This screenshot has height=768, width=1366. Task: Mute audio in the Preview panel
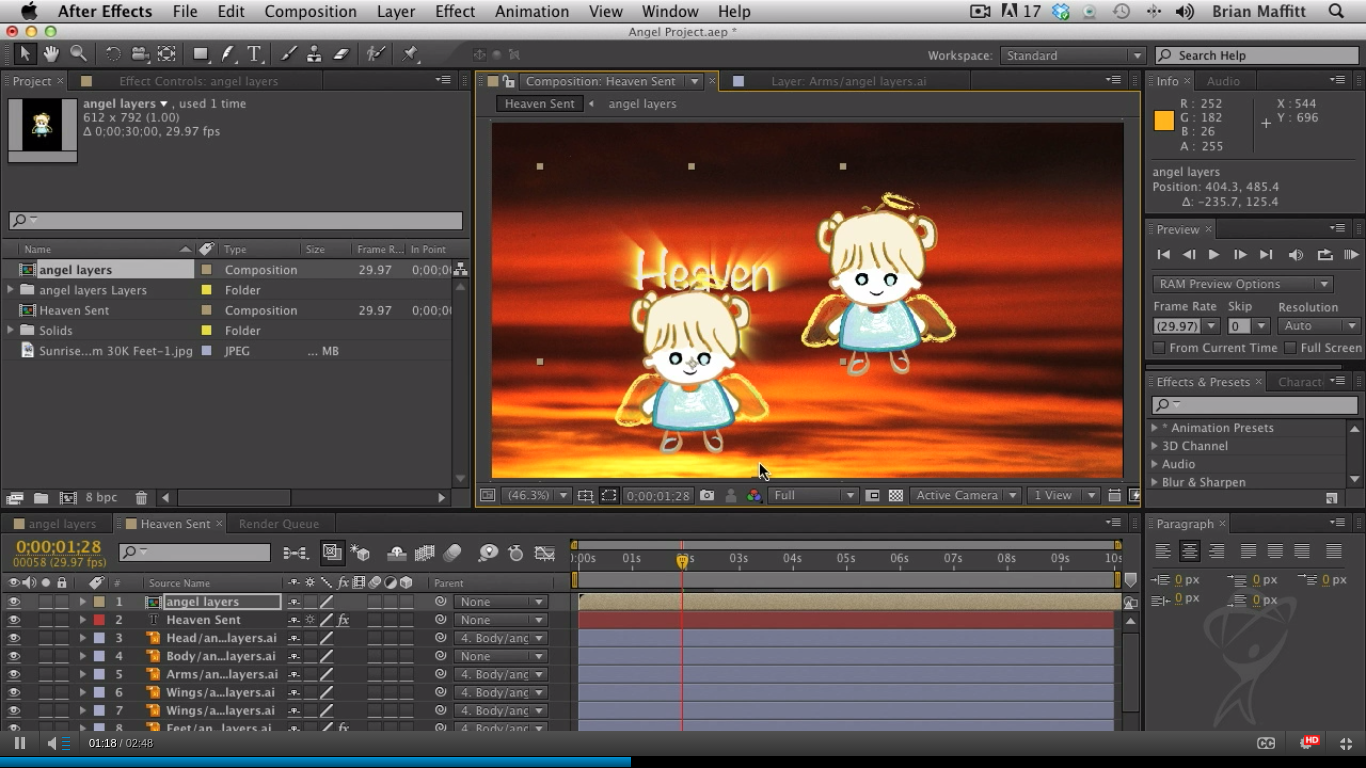pos(1296,255)
